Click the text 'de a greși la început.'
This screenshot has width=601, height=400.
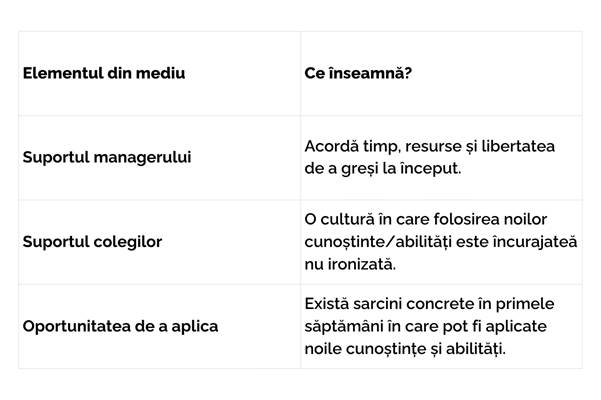[383, 169]
